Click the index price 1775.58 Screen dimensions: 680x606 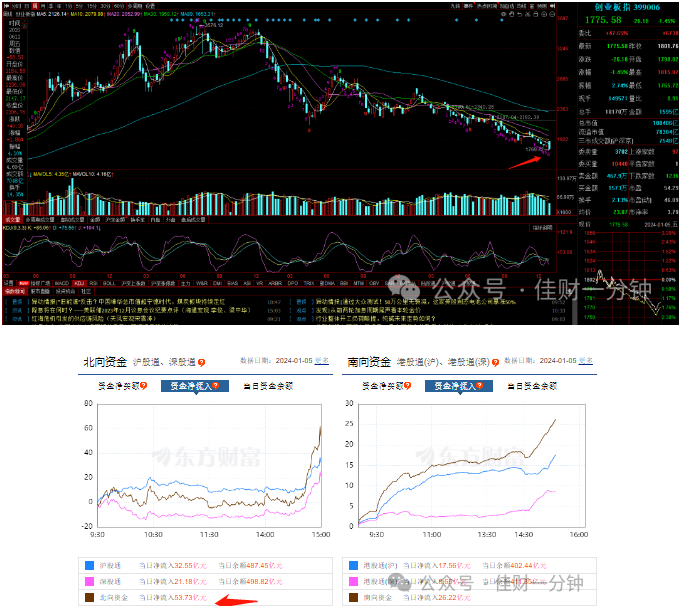point(603,20)
